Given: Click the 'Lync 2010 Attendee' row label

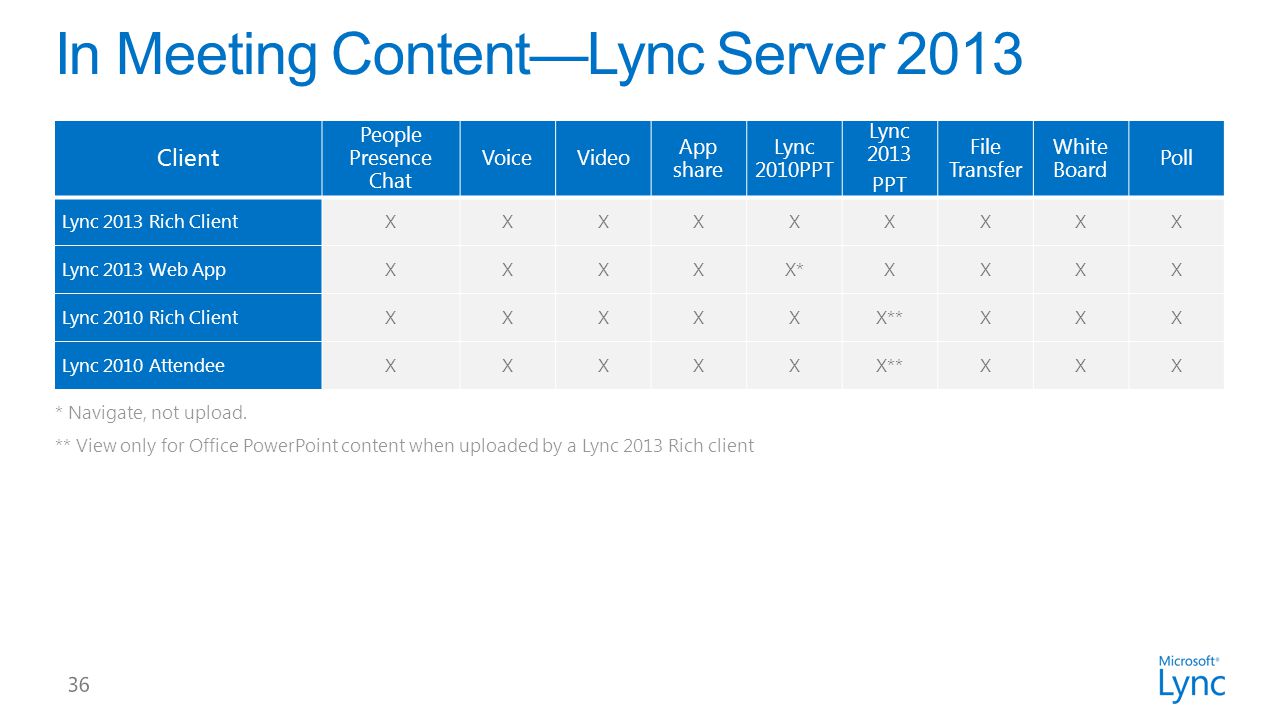Looking at the screenshot, I should tap(188, 366).
